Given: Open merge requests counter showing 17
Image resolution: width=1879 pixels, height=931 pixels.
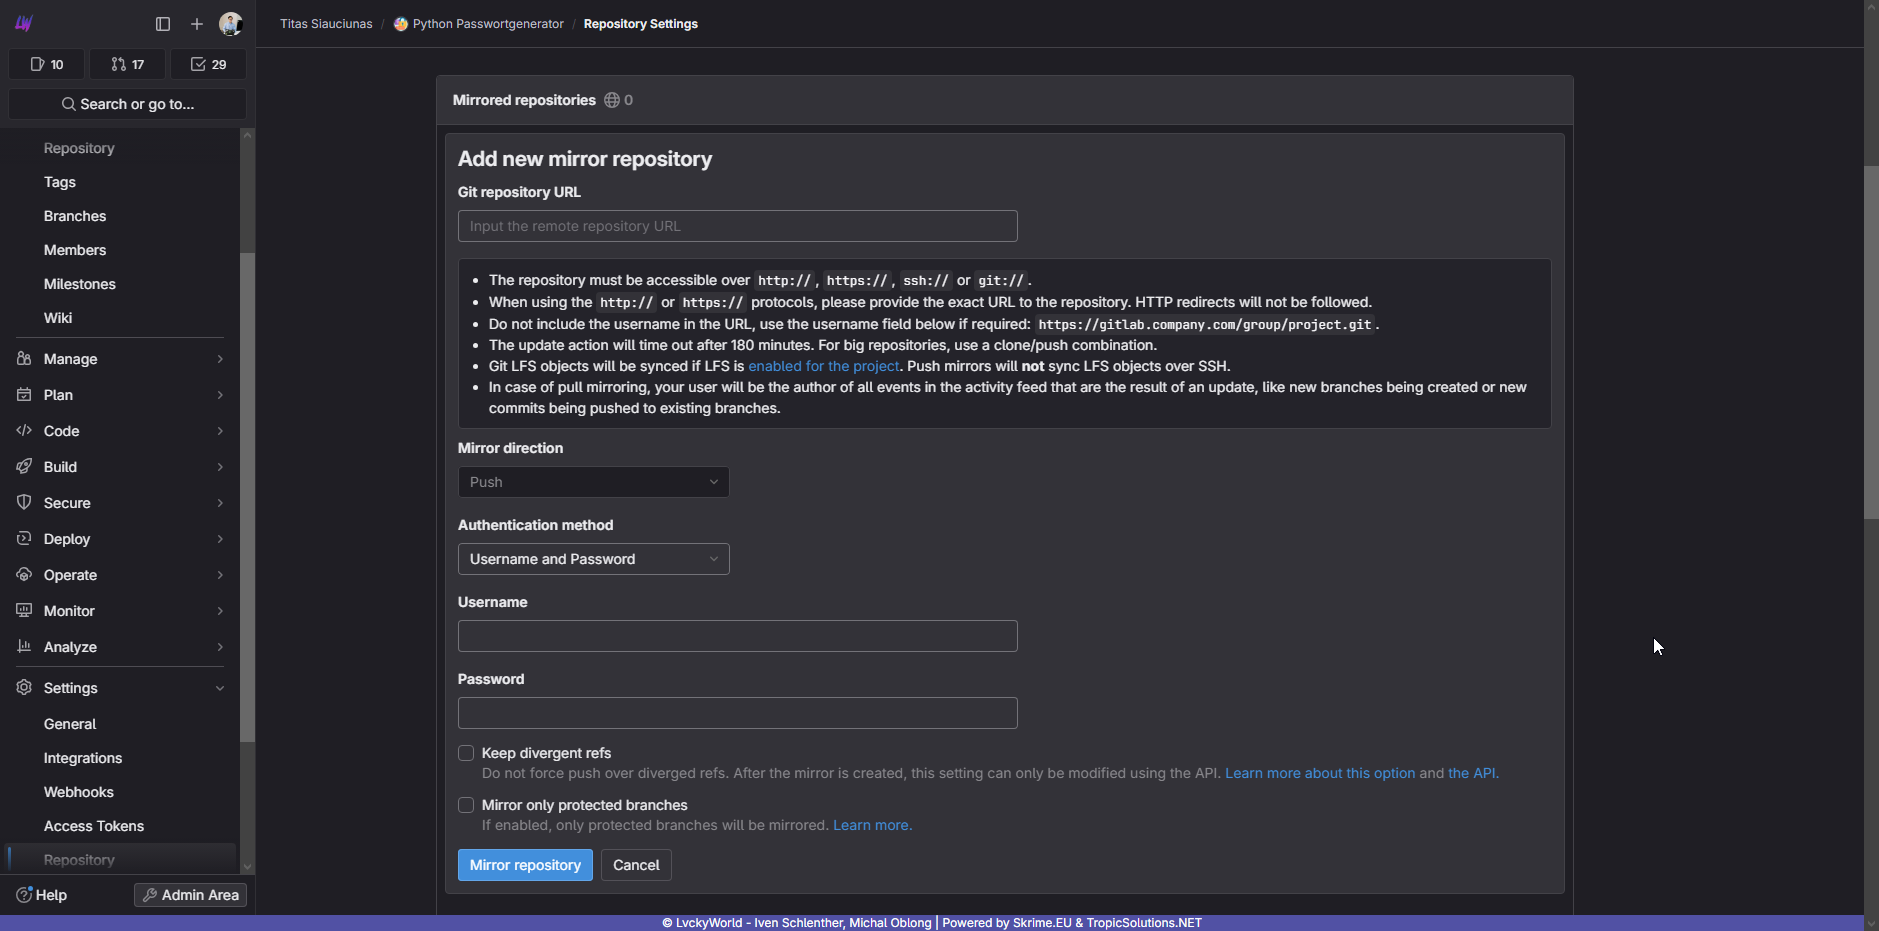Looking at the screenshot, I should (x=128, y=64).
